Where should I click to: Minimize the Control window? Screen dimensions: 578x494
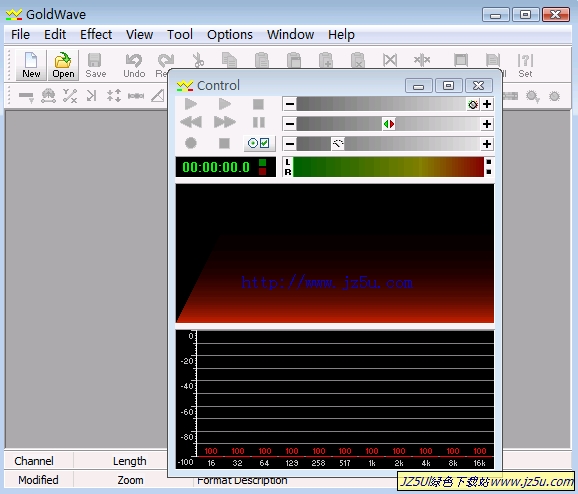tap(418, 86)
